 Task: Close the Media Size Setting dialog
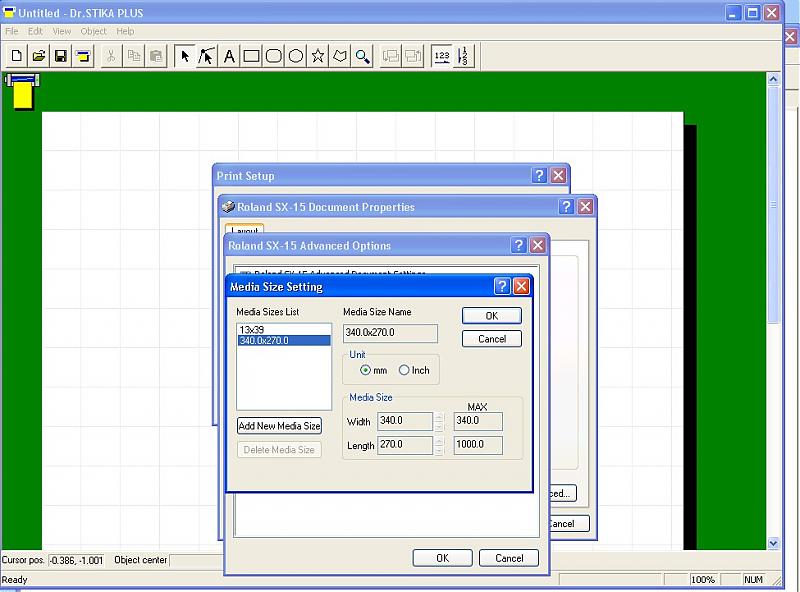(x=521, y=286)
